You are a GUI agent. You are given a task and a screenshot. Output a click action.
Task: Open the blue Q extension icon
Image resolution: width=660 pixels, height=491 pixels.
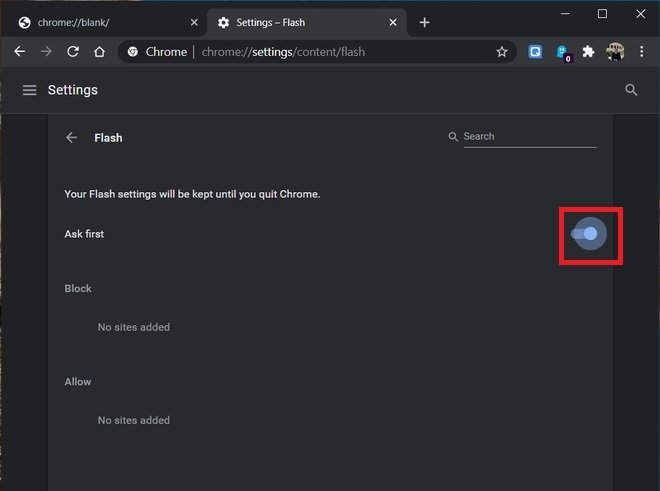(x=535, y=52)
